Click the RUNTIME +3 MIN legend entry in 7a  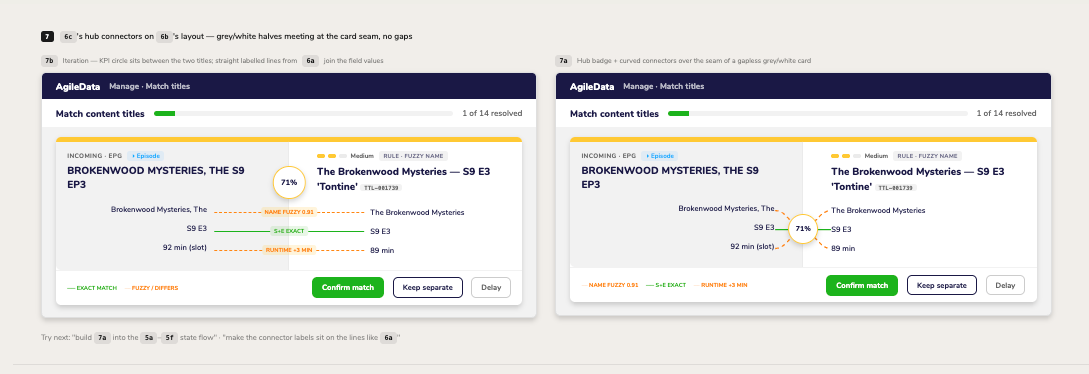(x=720, y=285)
